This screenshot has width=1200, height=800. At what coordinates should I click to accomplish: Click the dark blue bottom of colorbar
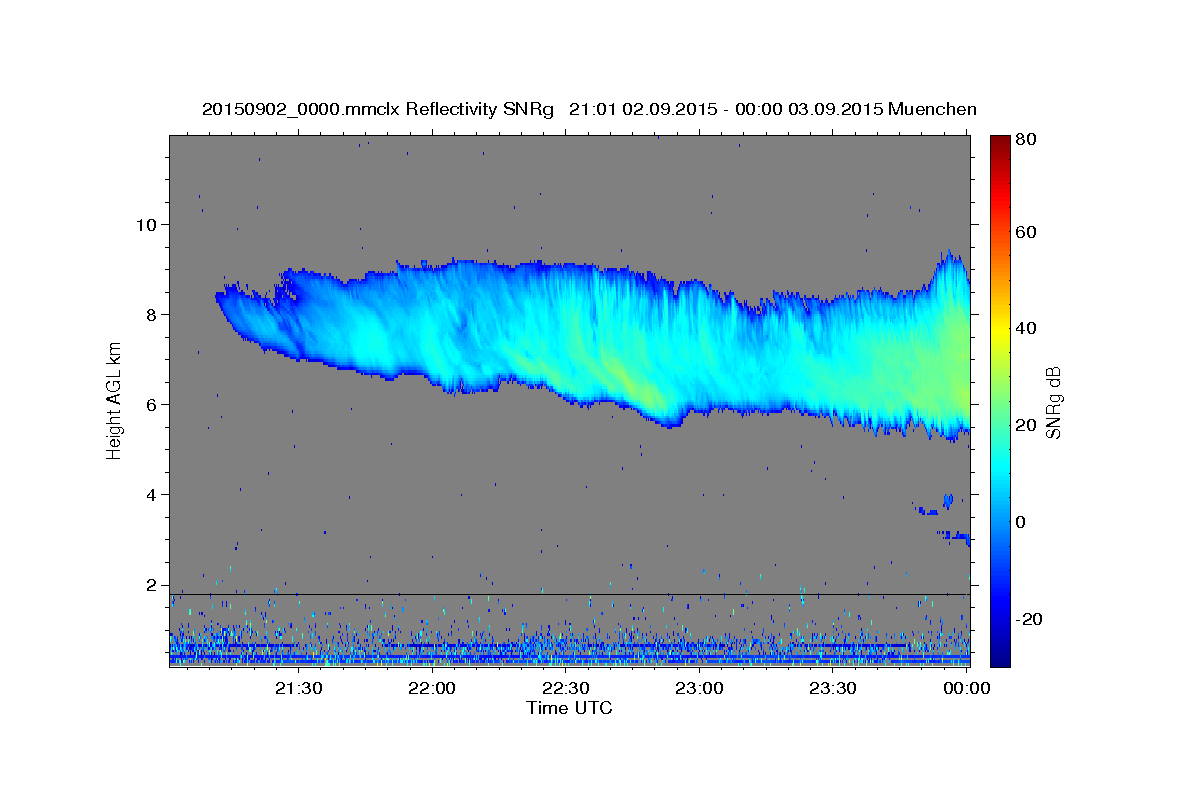click(x=999, y=660)
